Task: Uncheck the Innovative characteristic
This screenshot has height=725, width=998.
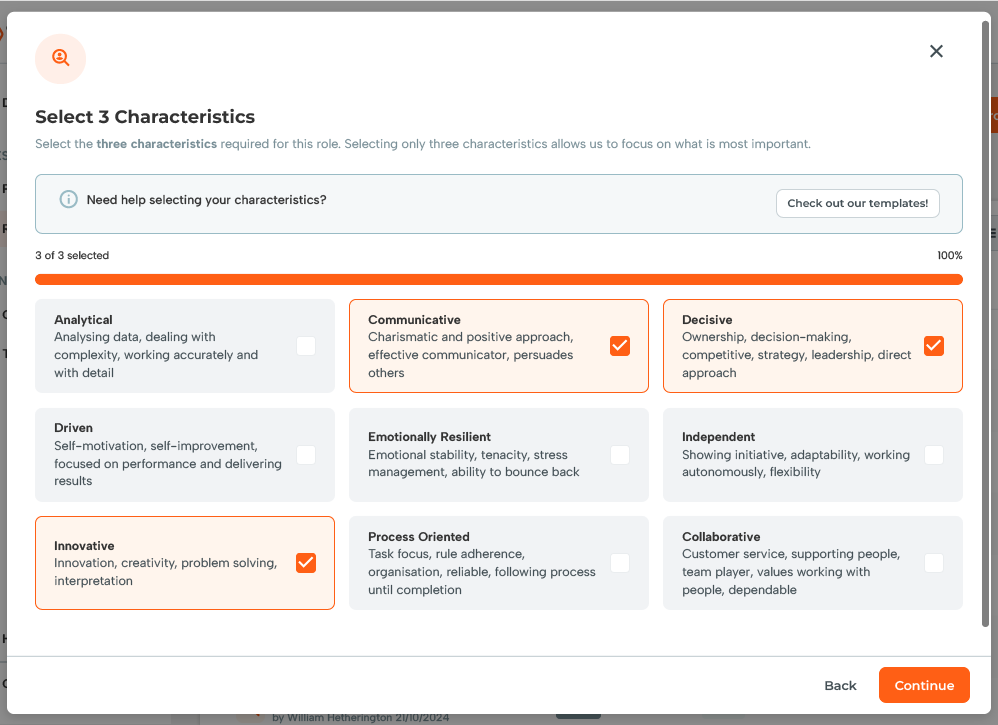Action: point(306,562)
